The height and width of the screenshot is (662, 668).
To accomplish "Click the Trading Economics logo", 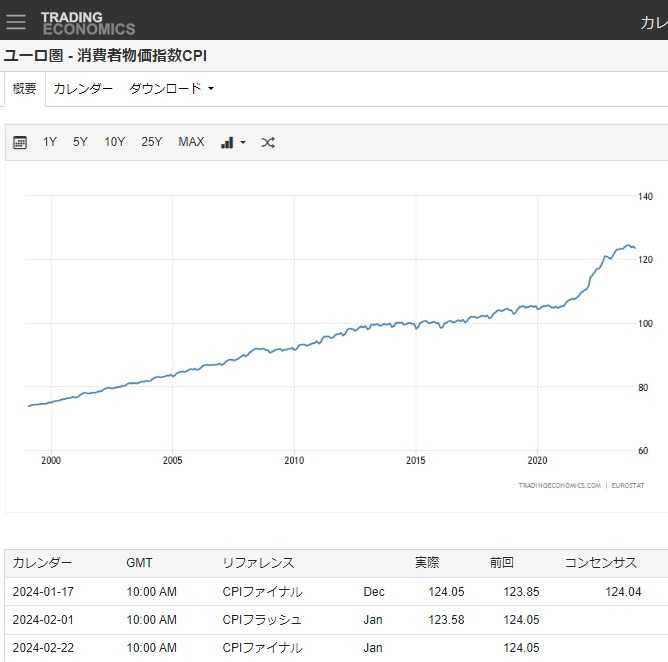I will click(87, 22).
